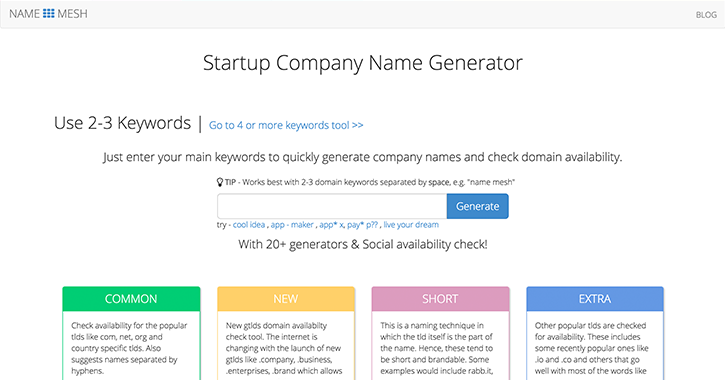The height and width of the screenshot is (380, 725).
Task: Click the NAME MESH home brand text
Action: [48, 14]
